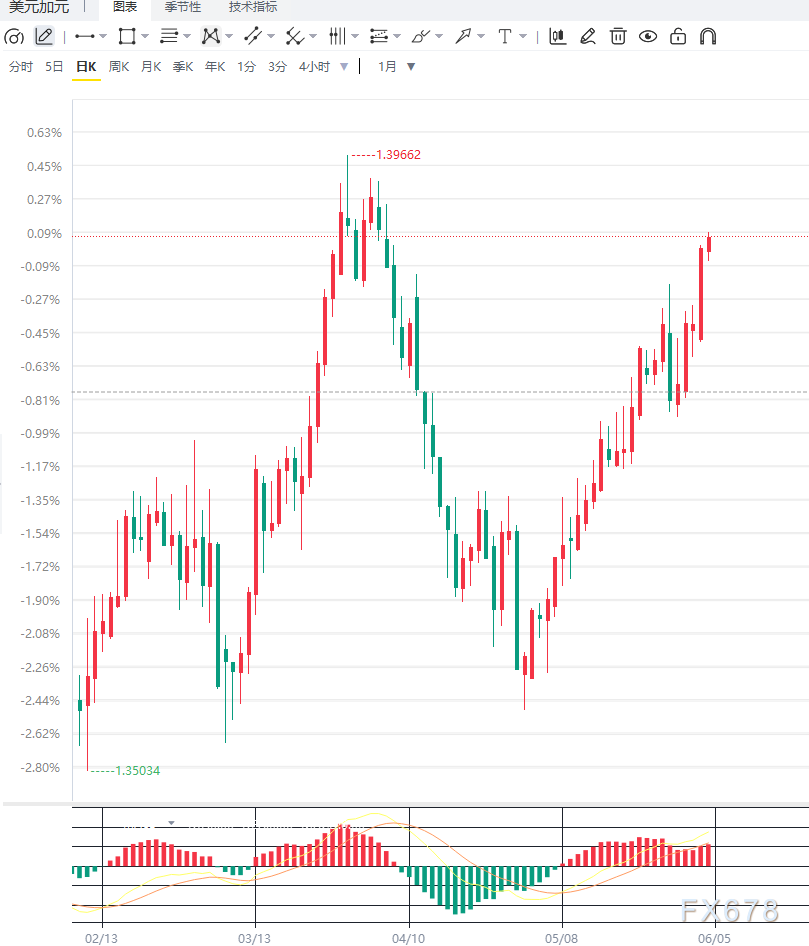Select the 月K timeframe
This screenshot has width=809, height=946.
[x=151, y=66]
